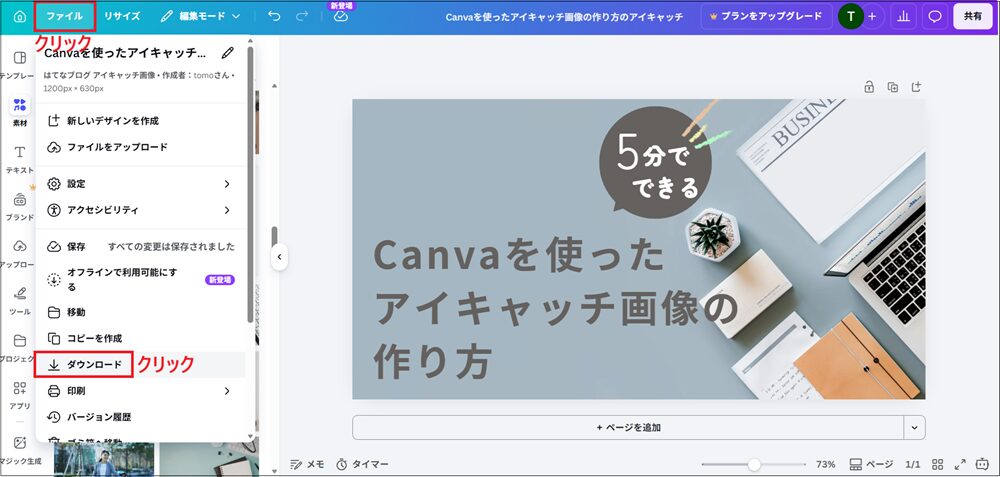The width and height of the screenshot is (1000, 477).
Task: Choose 新しいデザインを作成
Action: pos(140,121)
